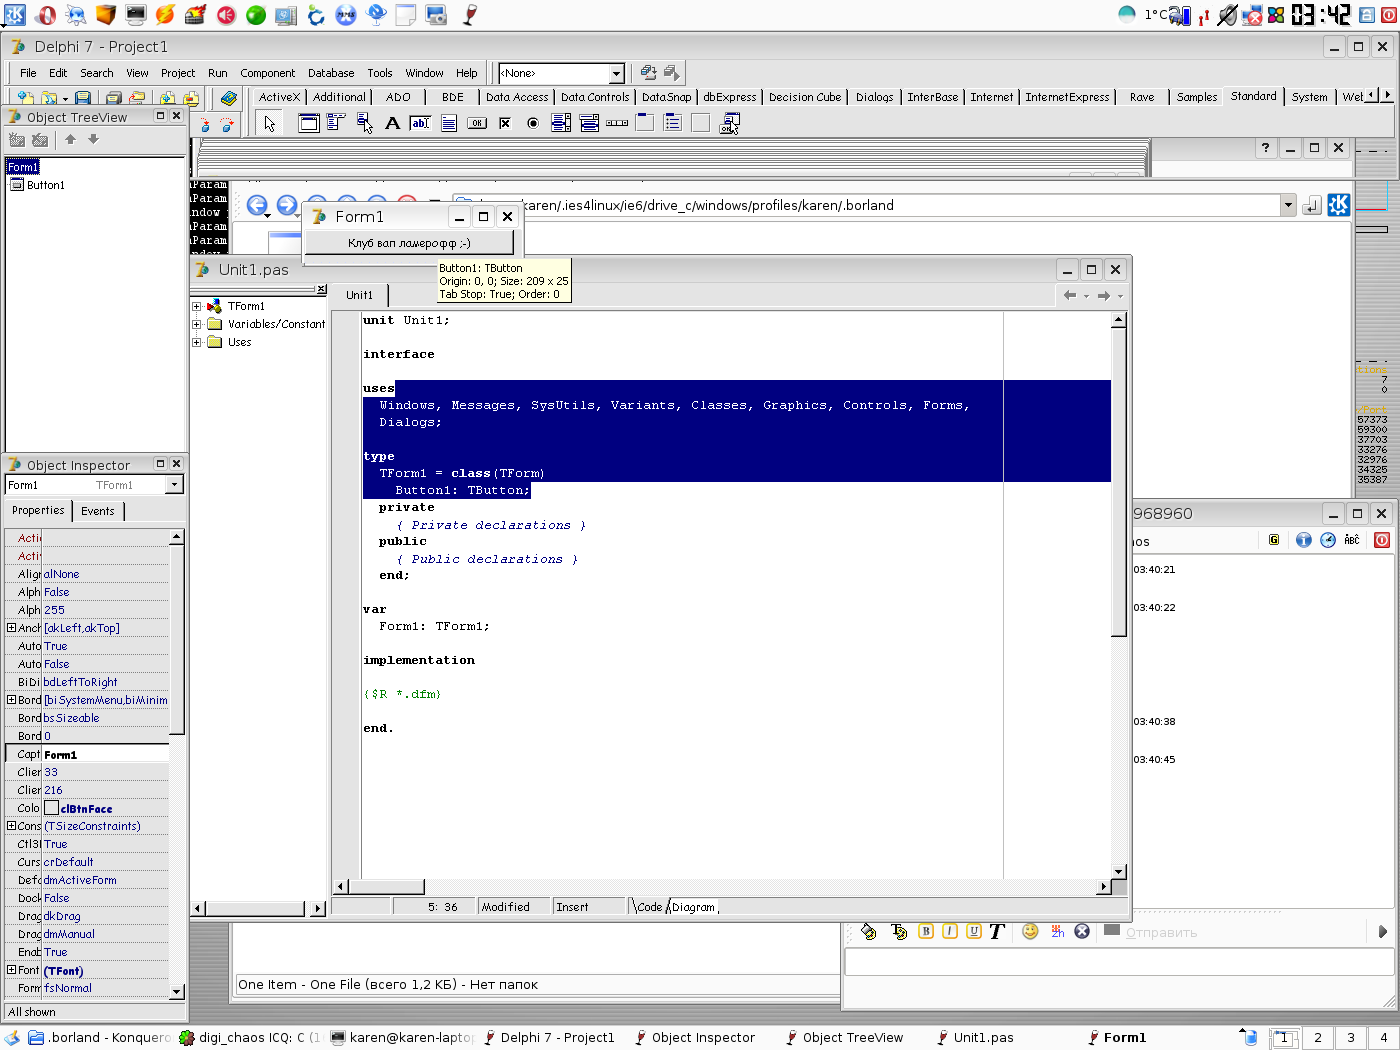Click the Caption property value field

point(105,754)
